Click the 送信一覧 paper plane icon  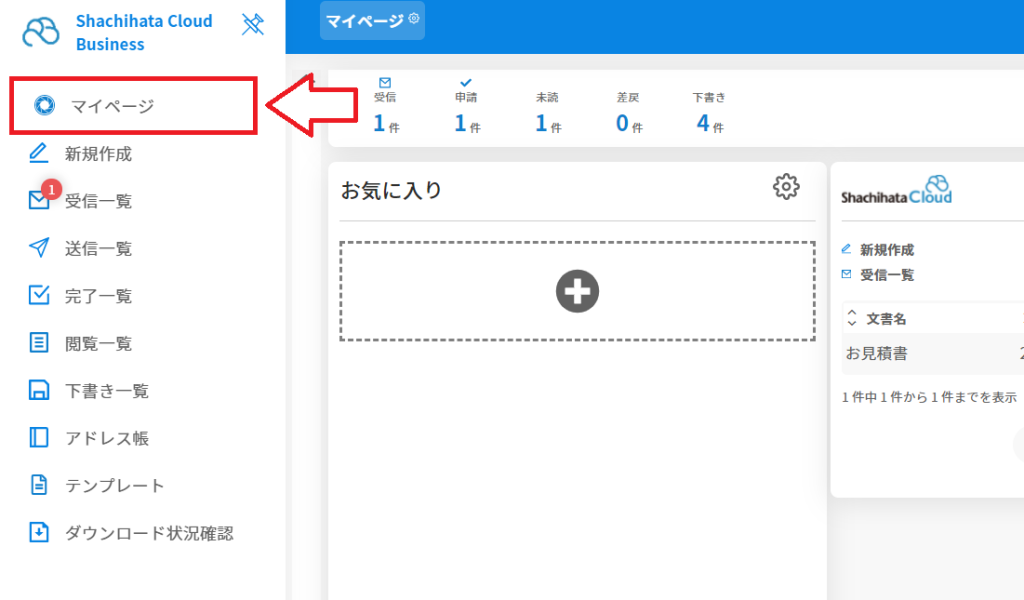tap(39, 247)
